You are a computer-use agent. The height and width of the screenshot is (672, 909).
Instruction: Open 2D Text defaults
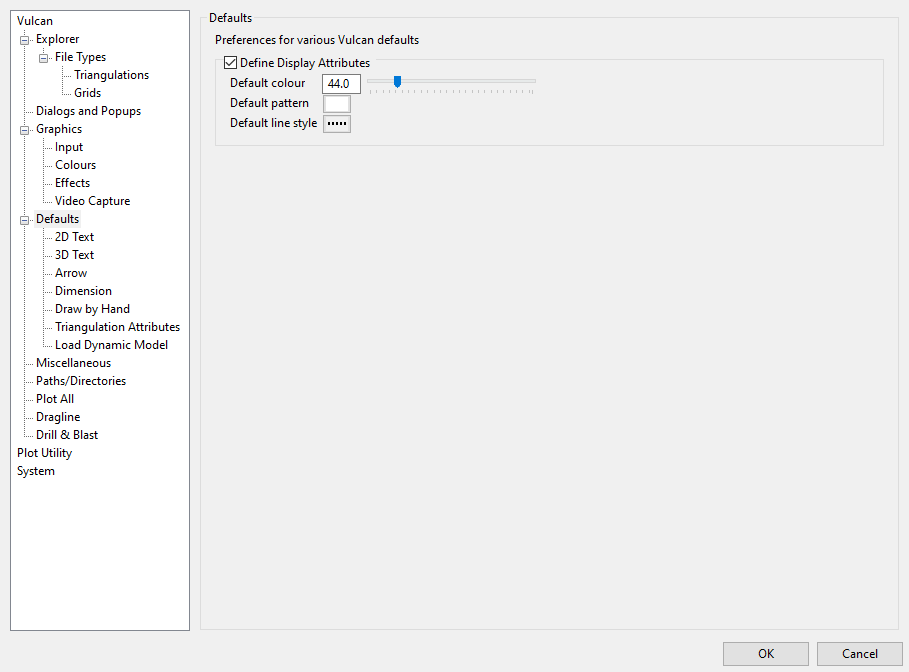click(74, 237)
